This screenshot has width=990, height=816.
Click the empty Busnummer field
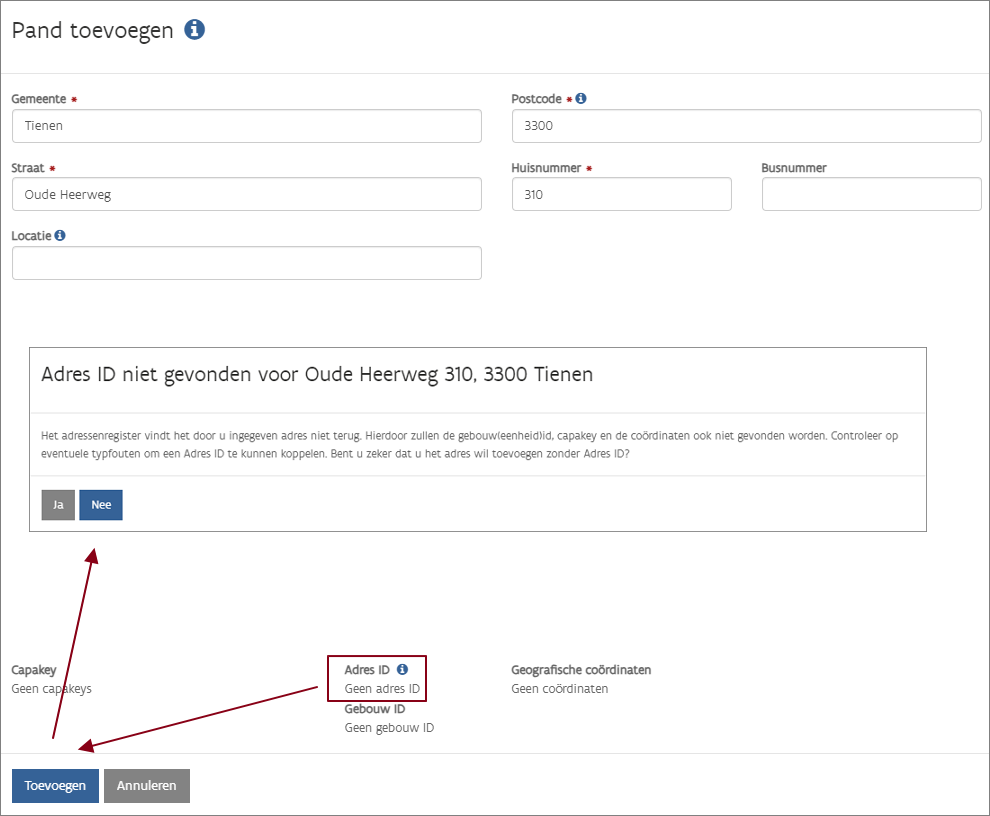click(871, 195)
